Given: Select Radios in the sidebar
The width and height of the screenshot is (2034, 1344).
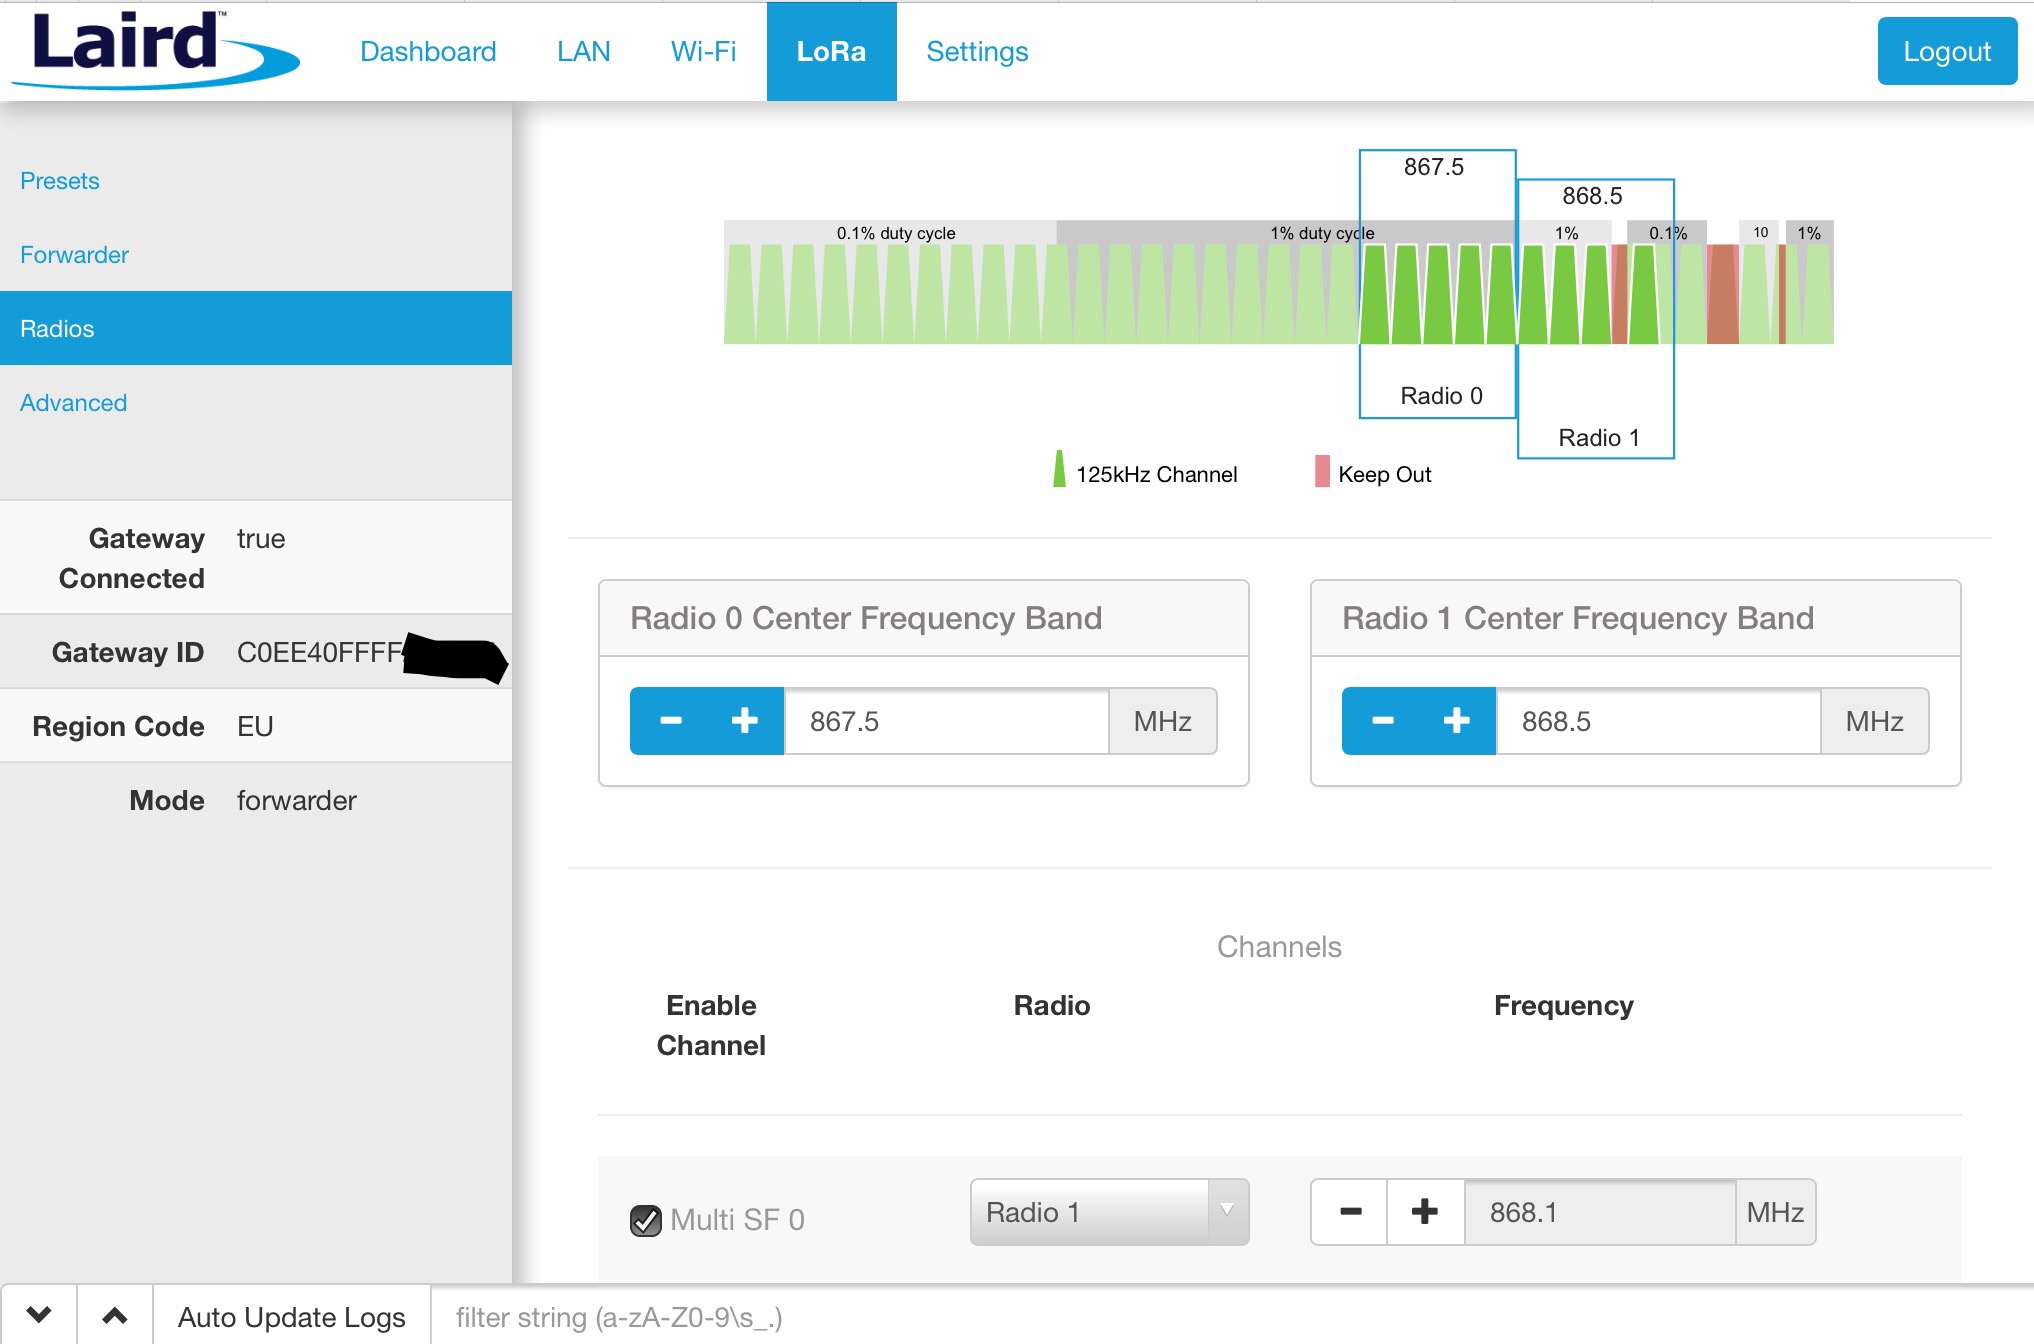Looking at the screenshot, I should [x=256, y=328].
